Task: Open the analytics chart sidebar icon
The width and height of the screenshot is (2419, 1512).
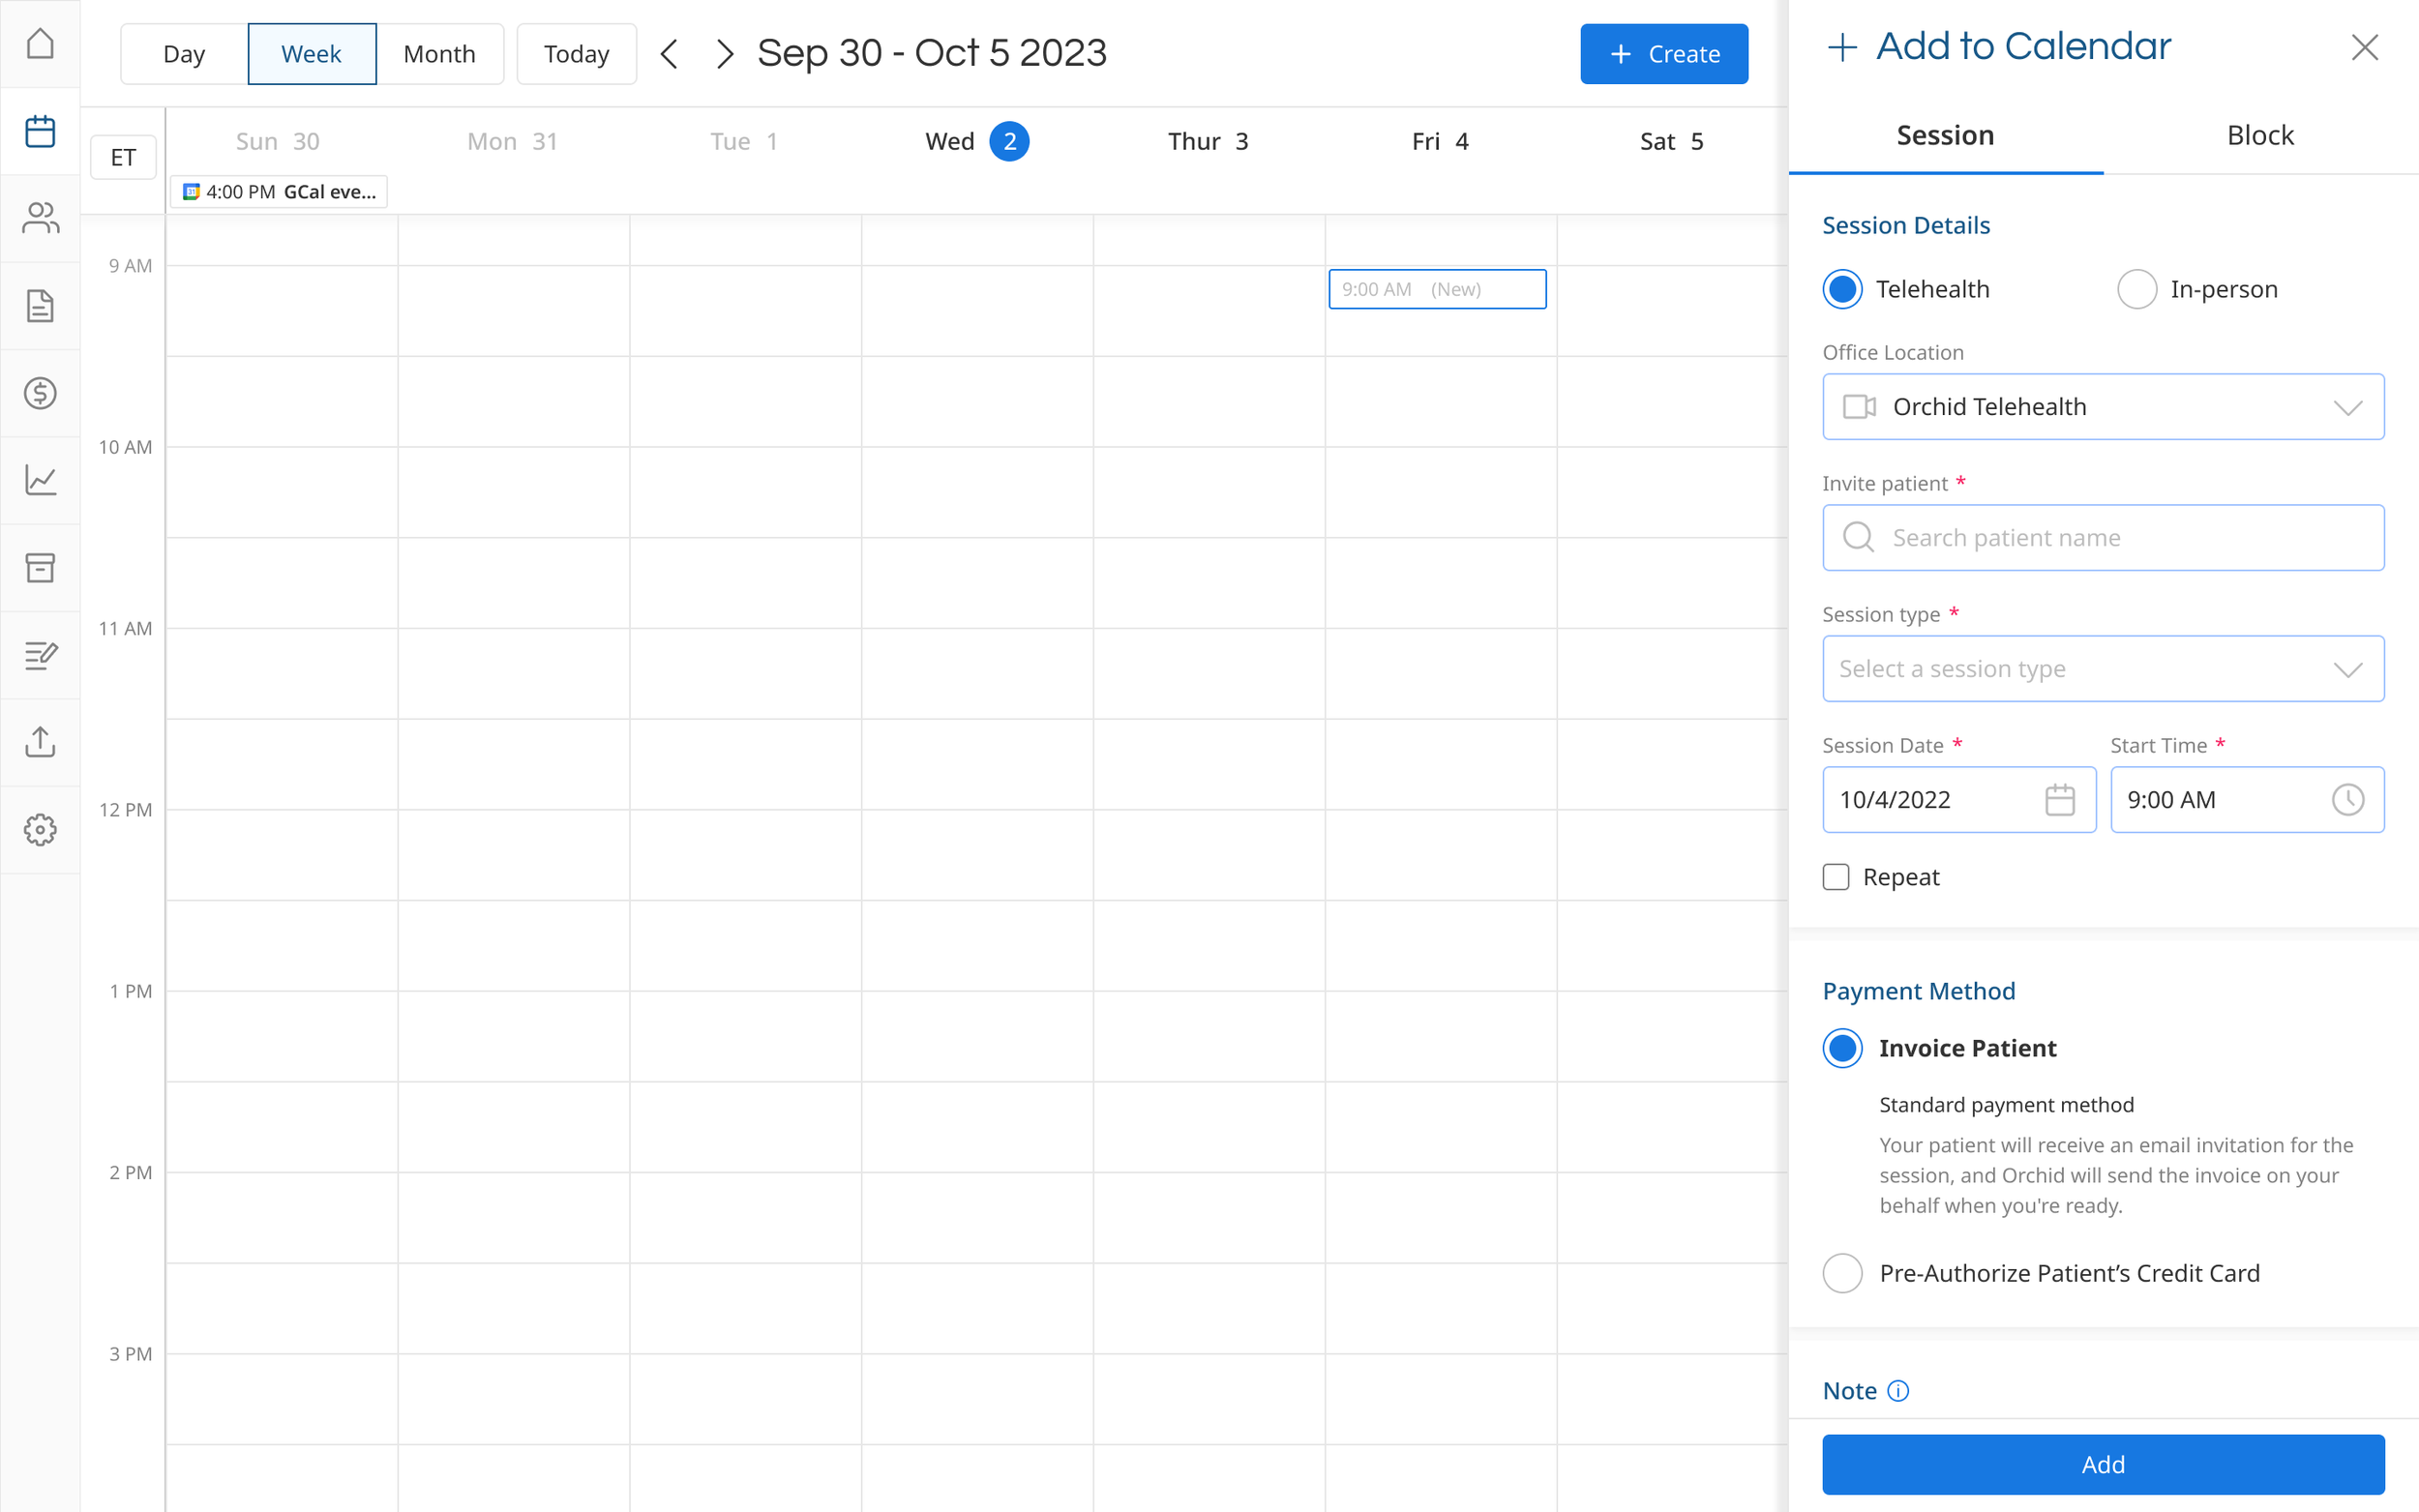Action: click(x=40, y=480)
